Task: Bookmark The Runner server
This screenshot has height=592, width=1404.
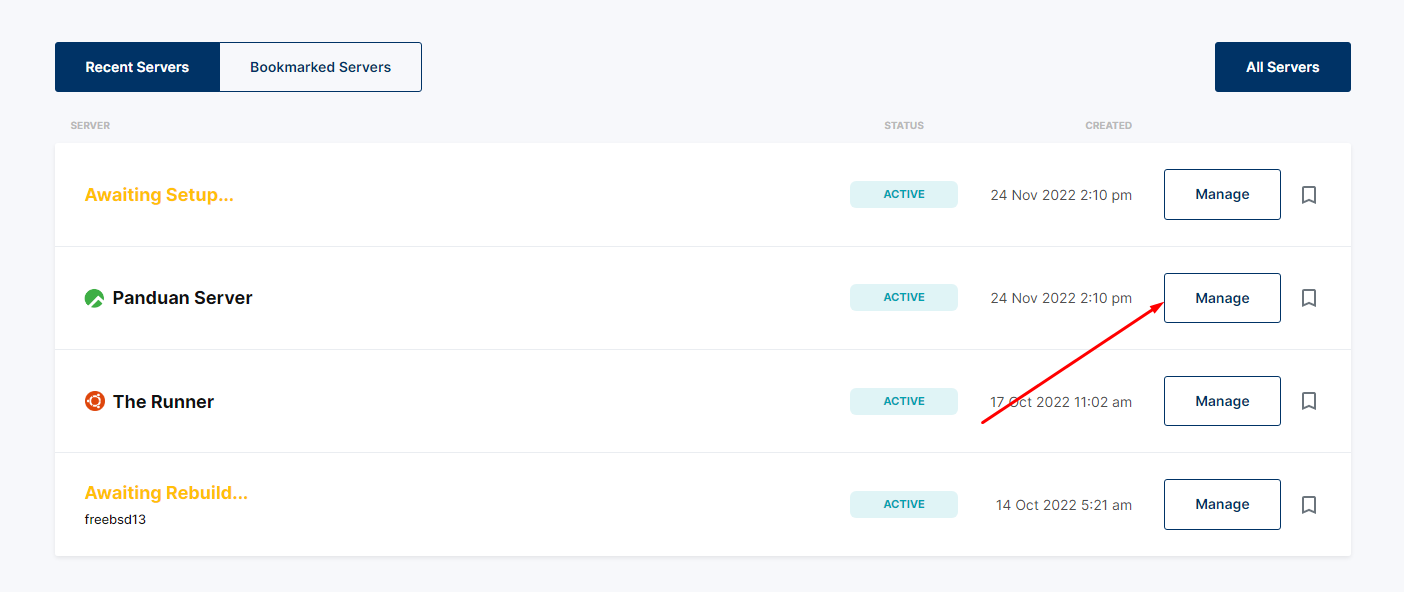Action: (x=1309, y=401)
